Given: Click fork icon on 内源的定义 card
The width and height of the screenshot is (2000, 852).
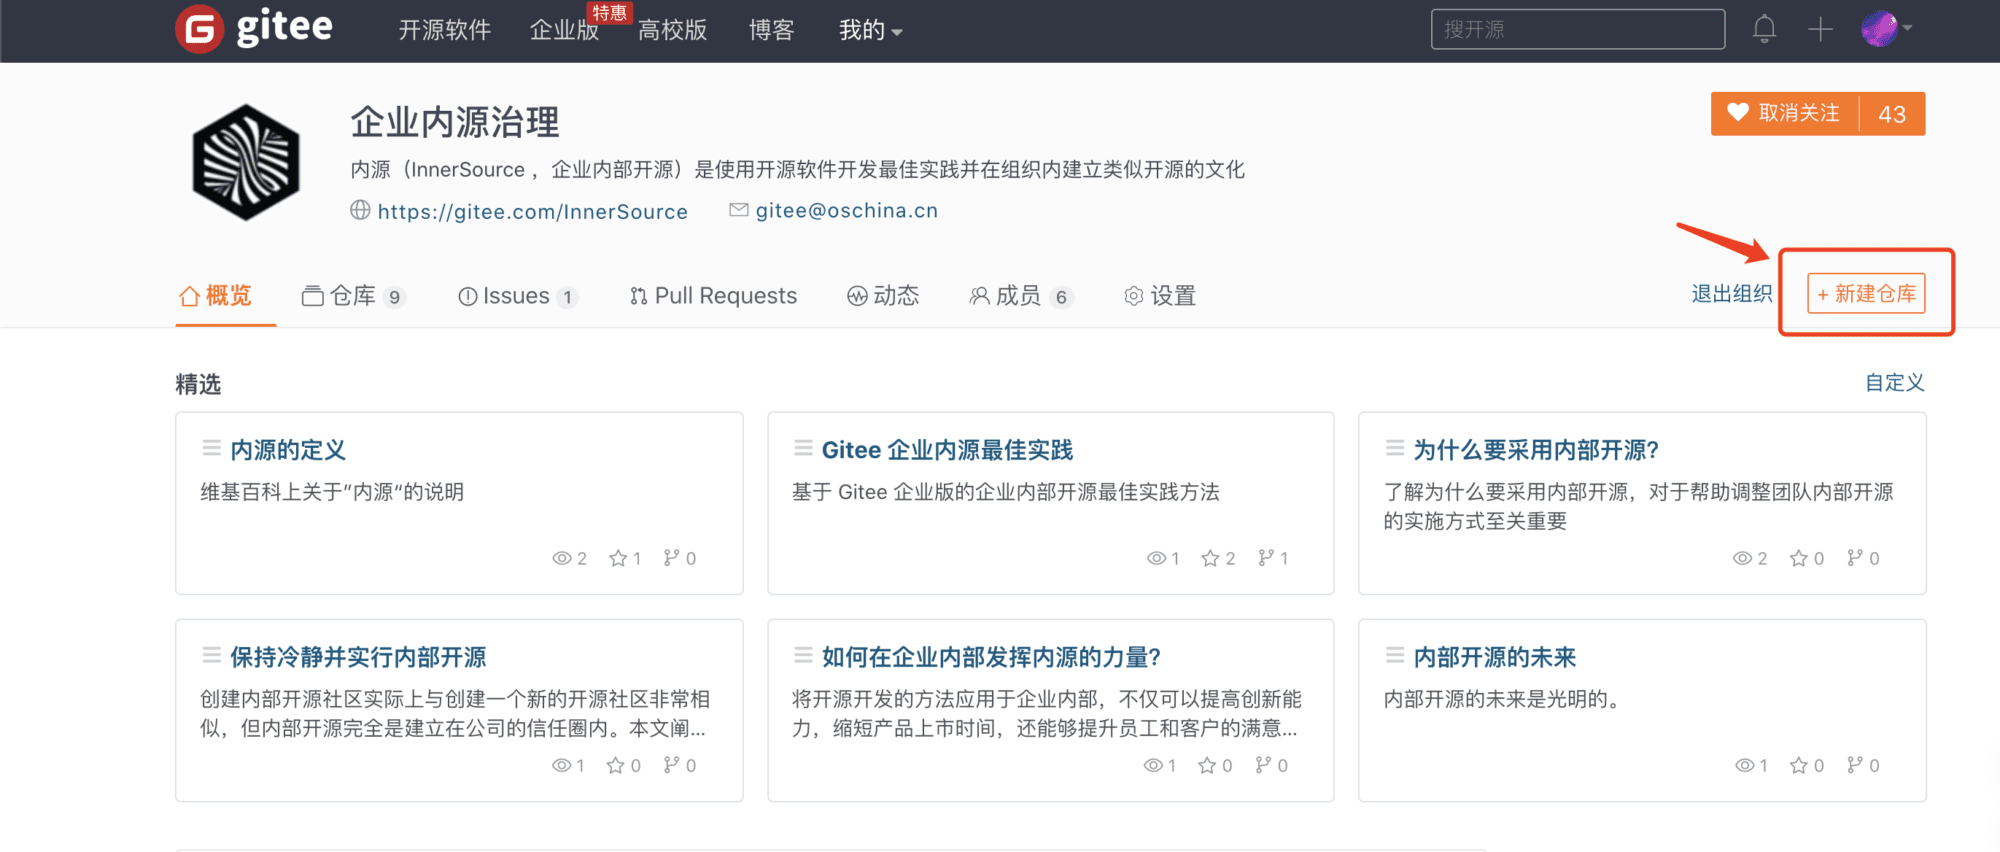Looking at the screenshot, I should tap(672, 558).
